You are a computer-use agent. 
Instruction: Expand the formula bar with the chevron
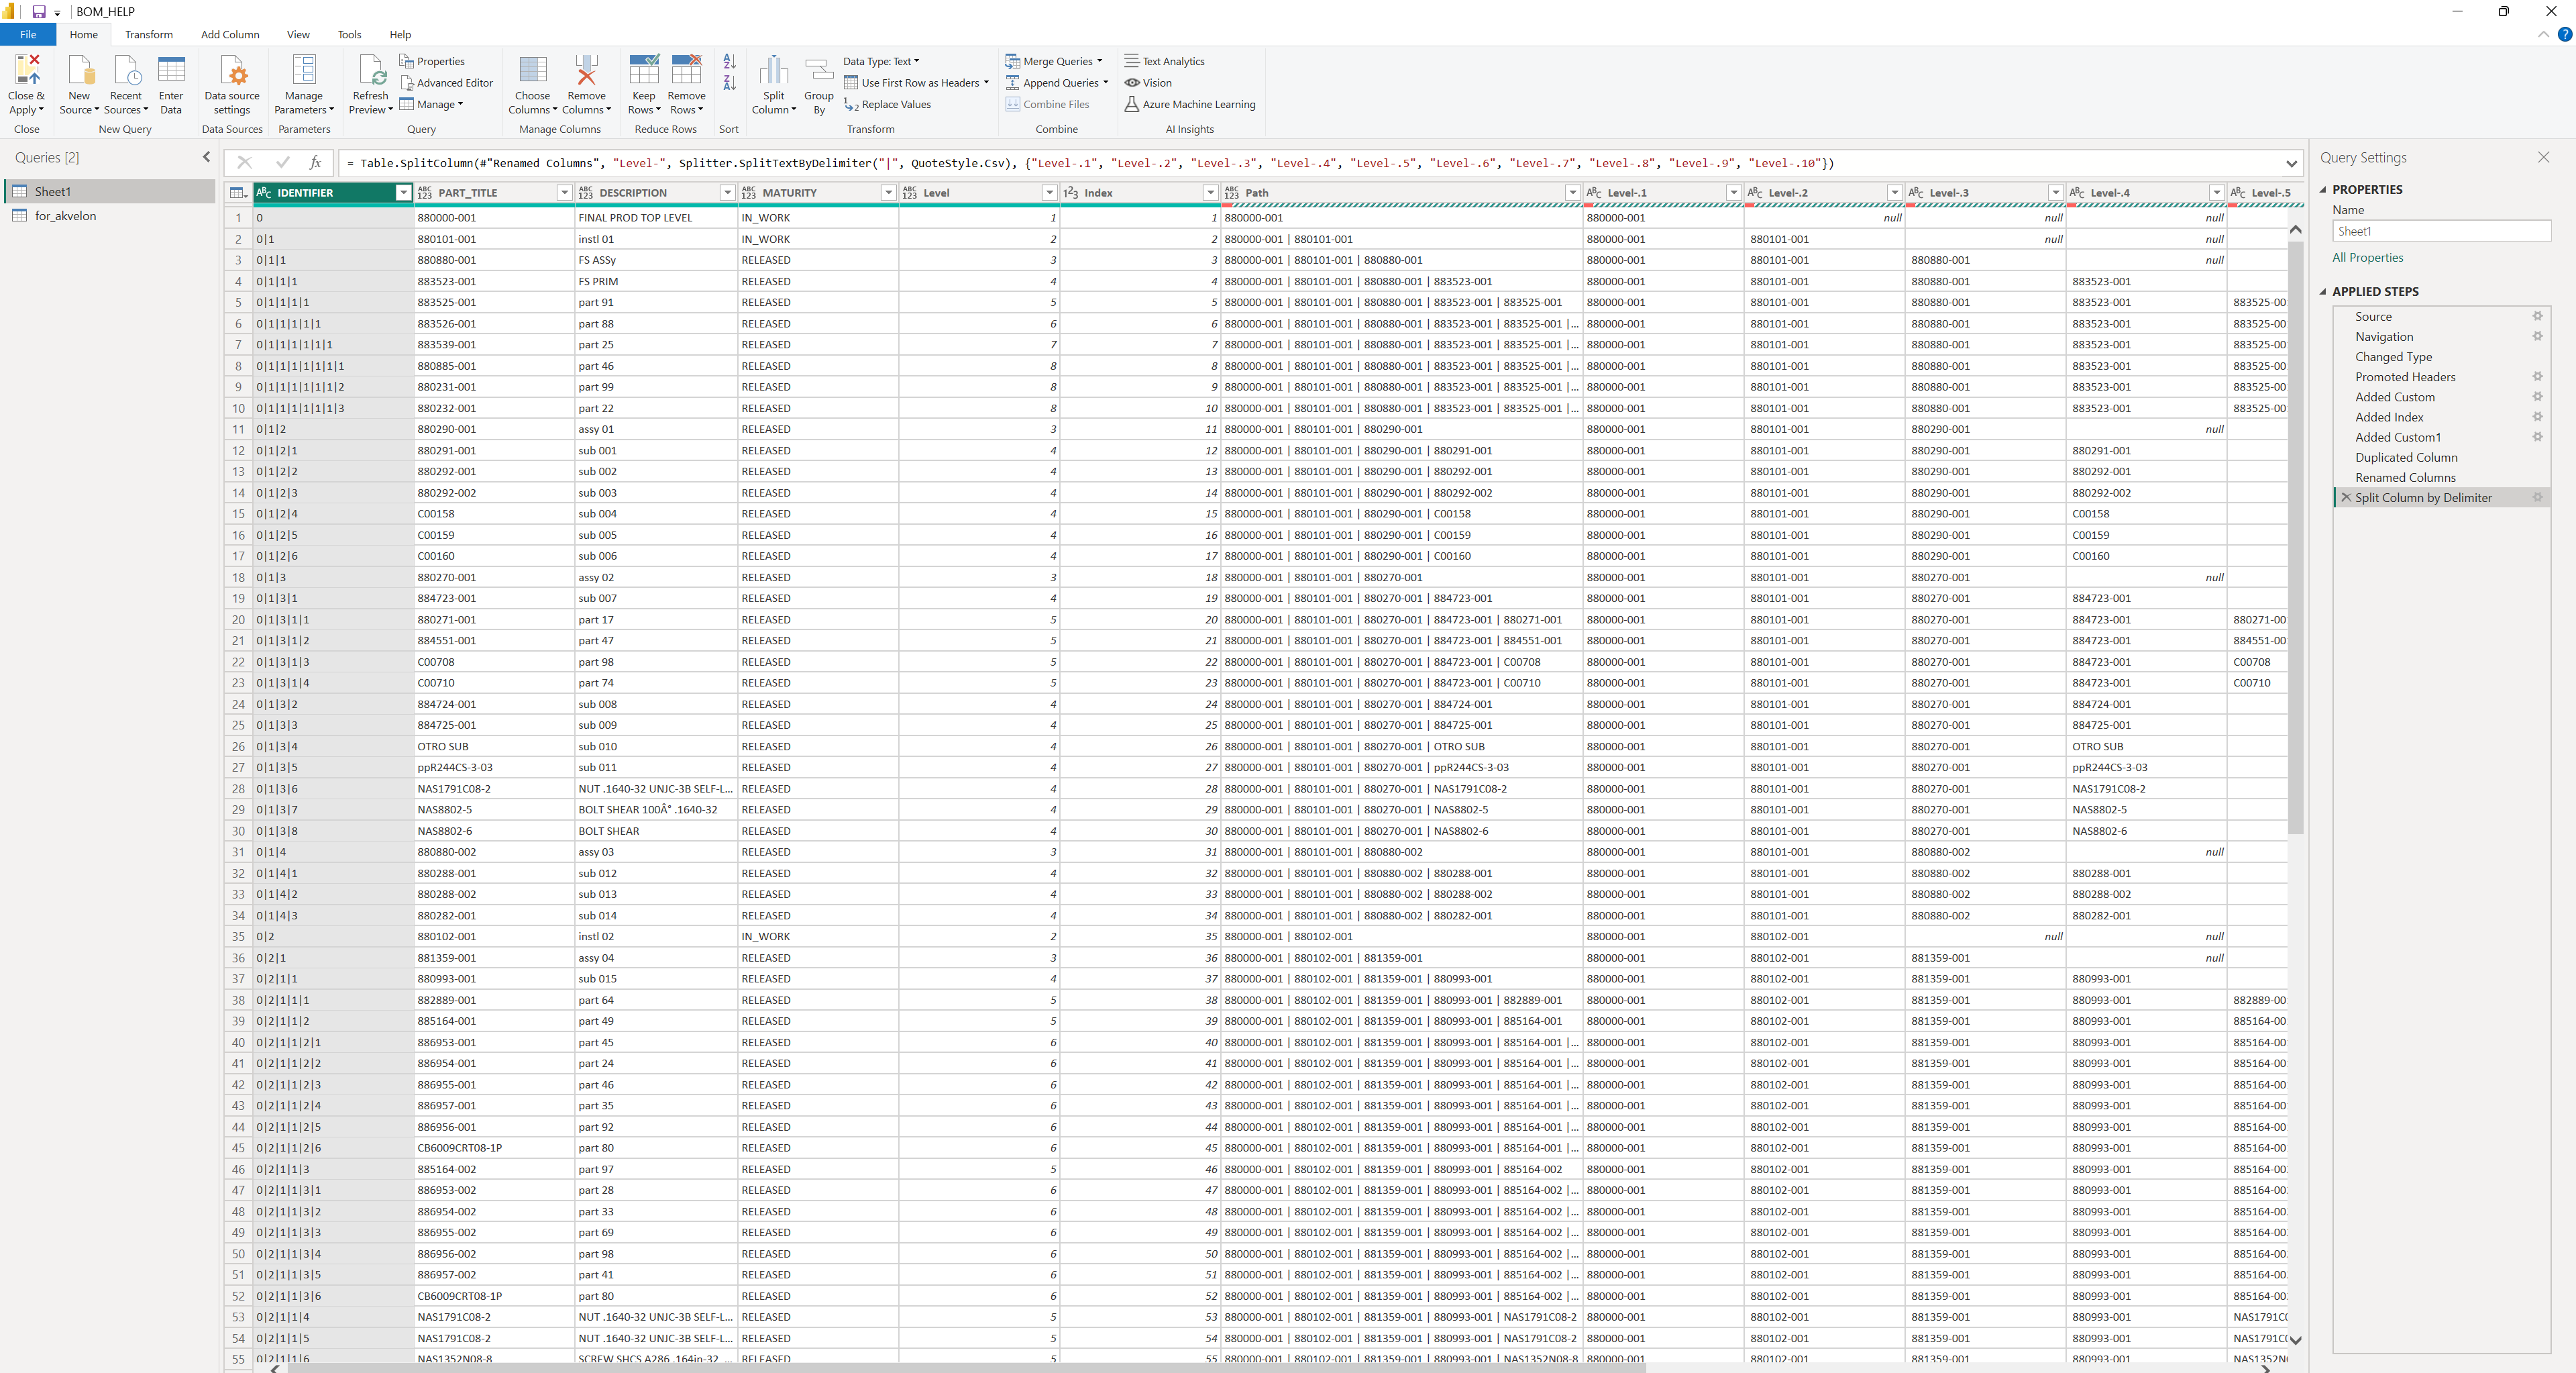(2291, 163)
